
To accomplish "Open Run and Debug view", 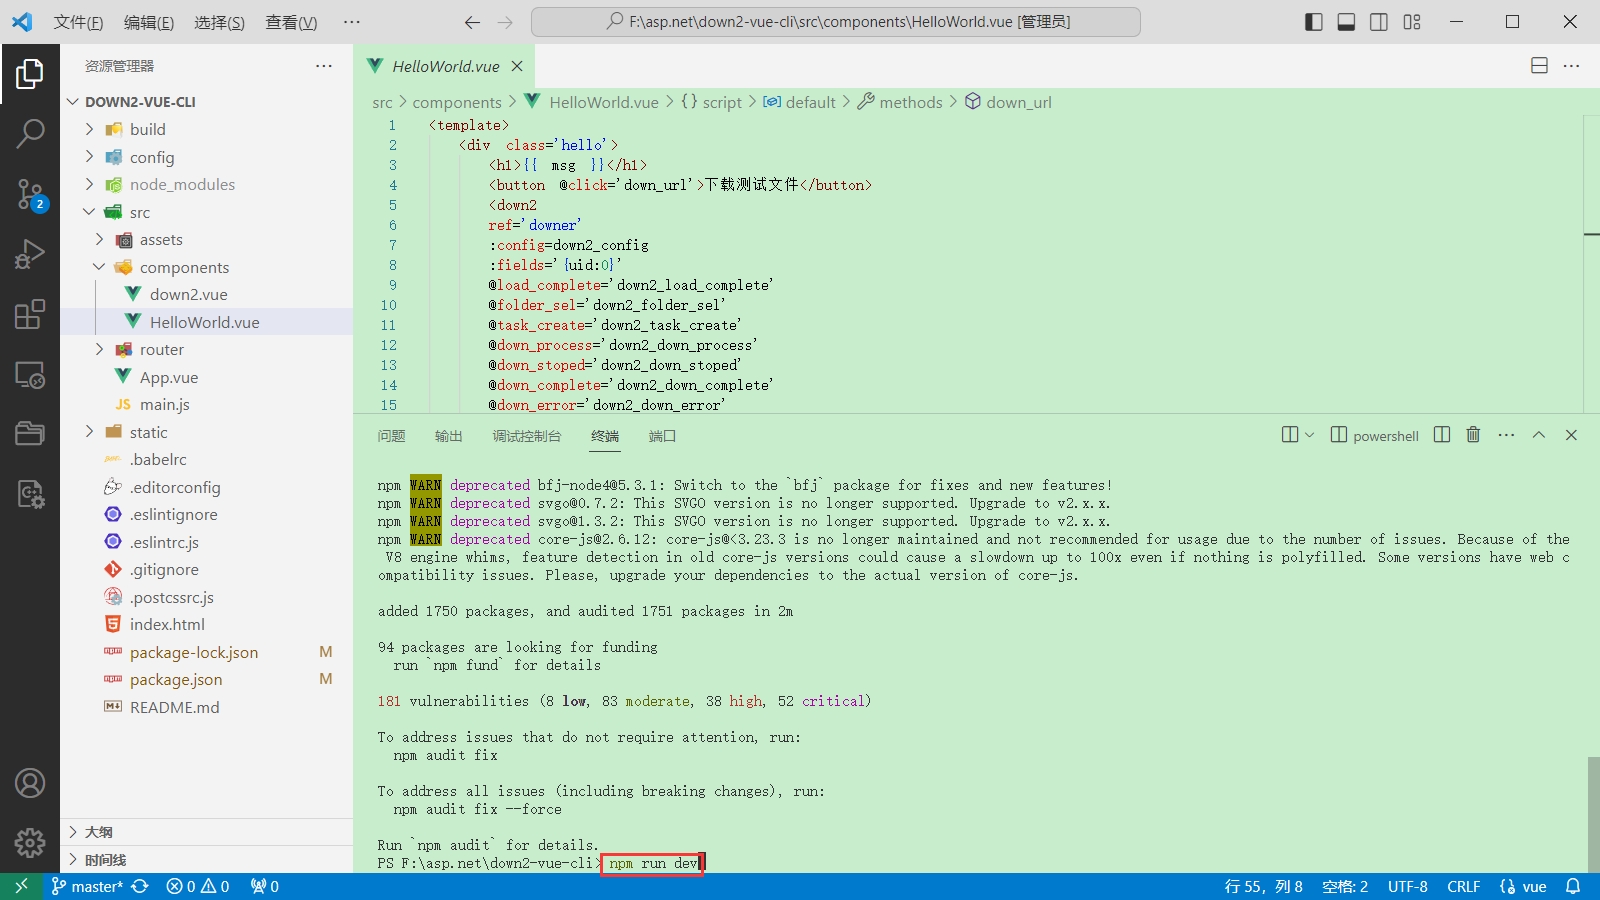I will pyautogui.click(x=30, y=254).
